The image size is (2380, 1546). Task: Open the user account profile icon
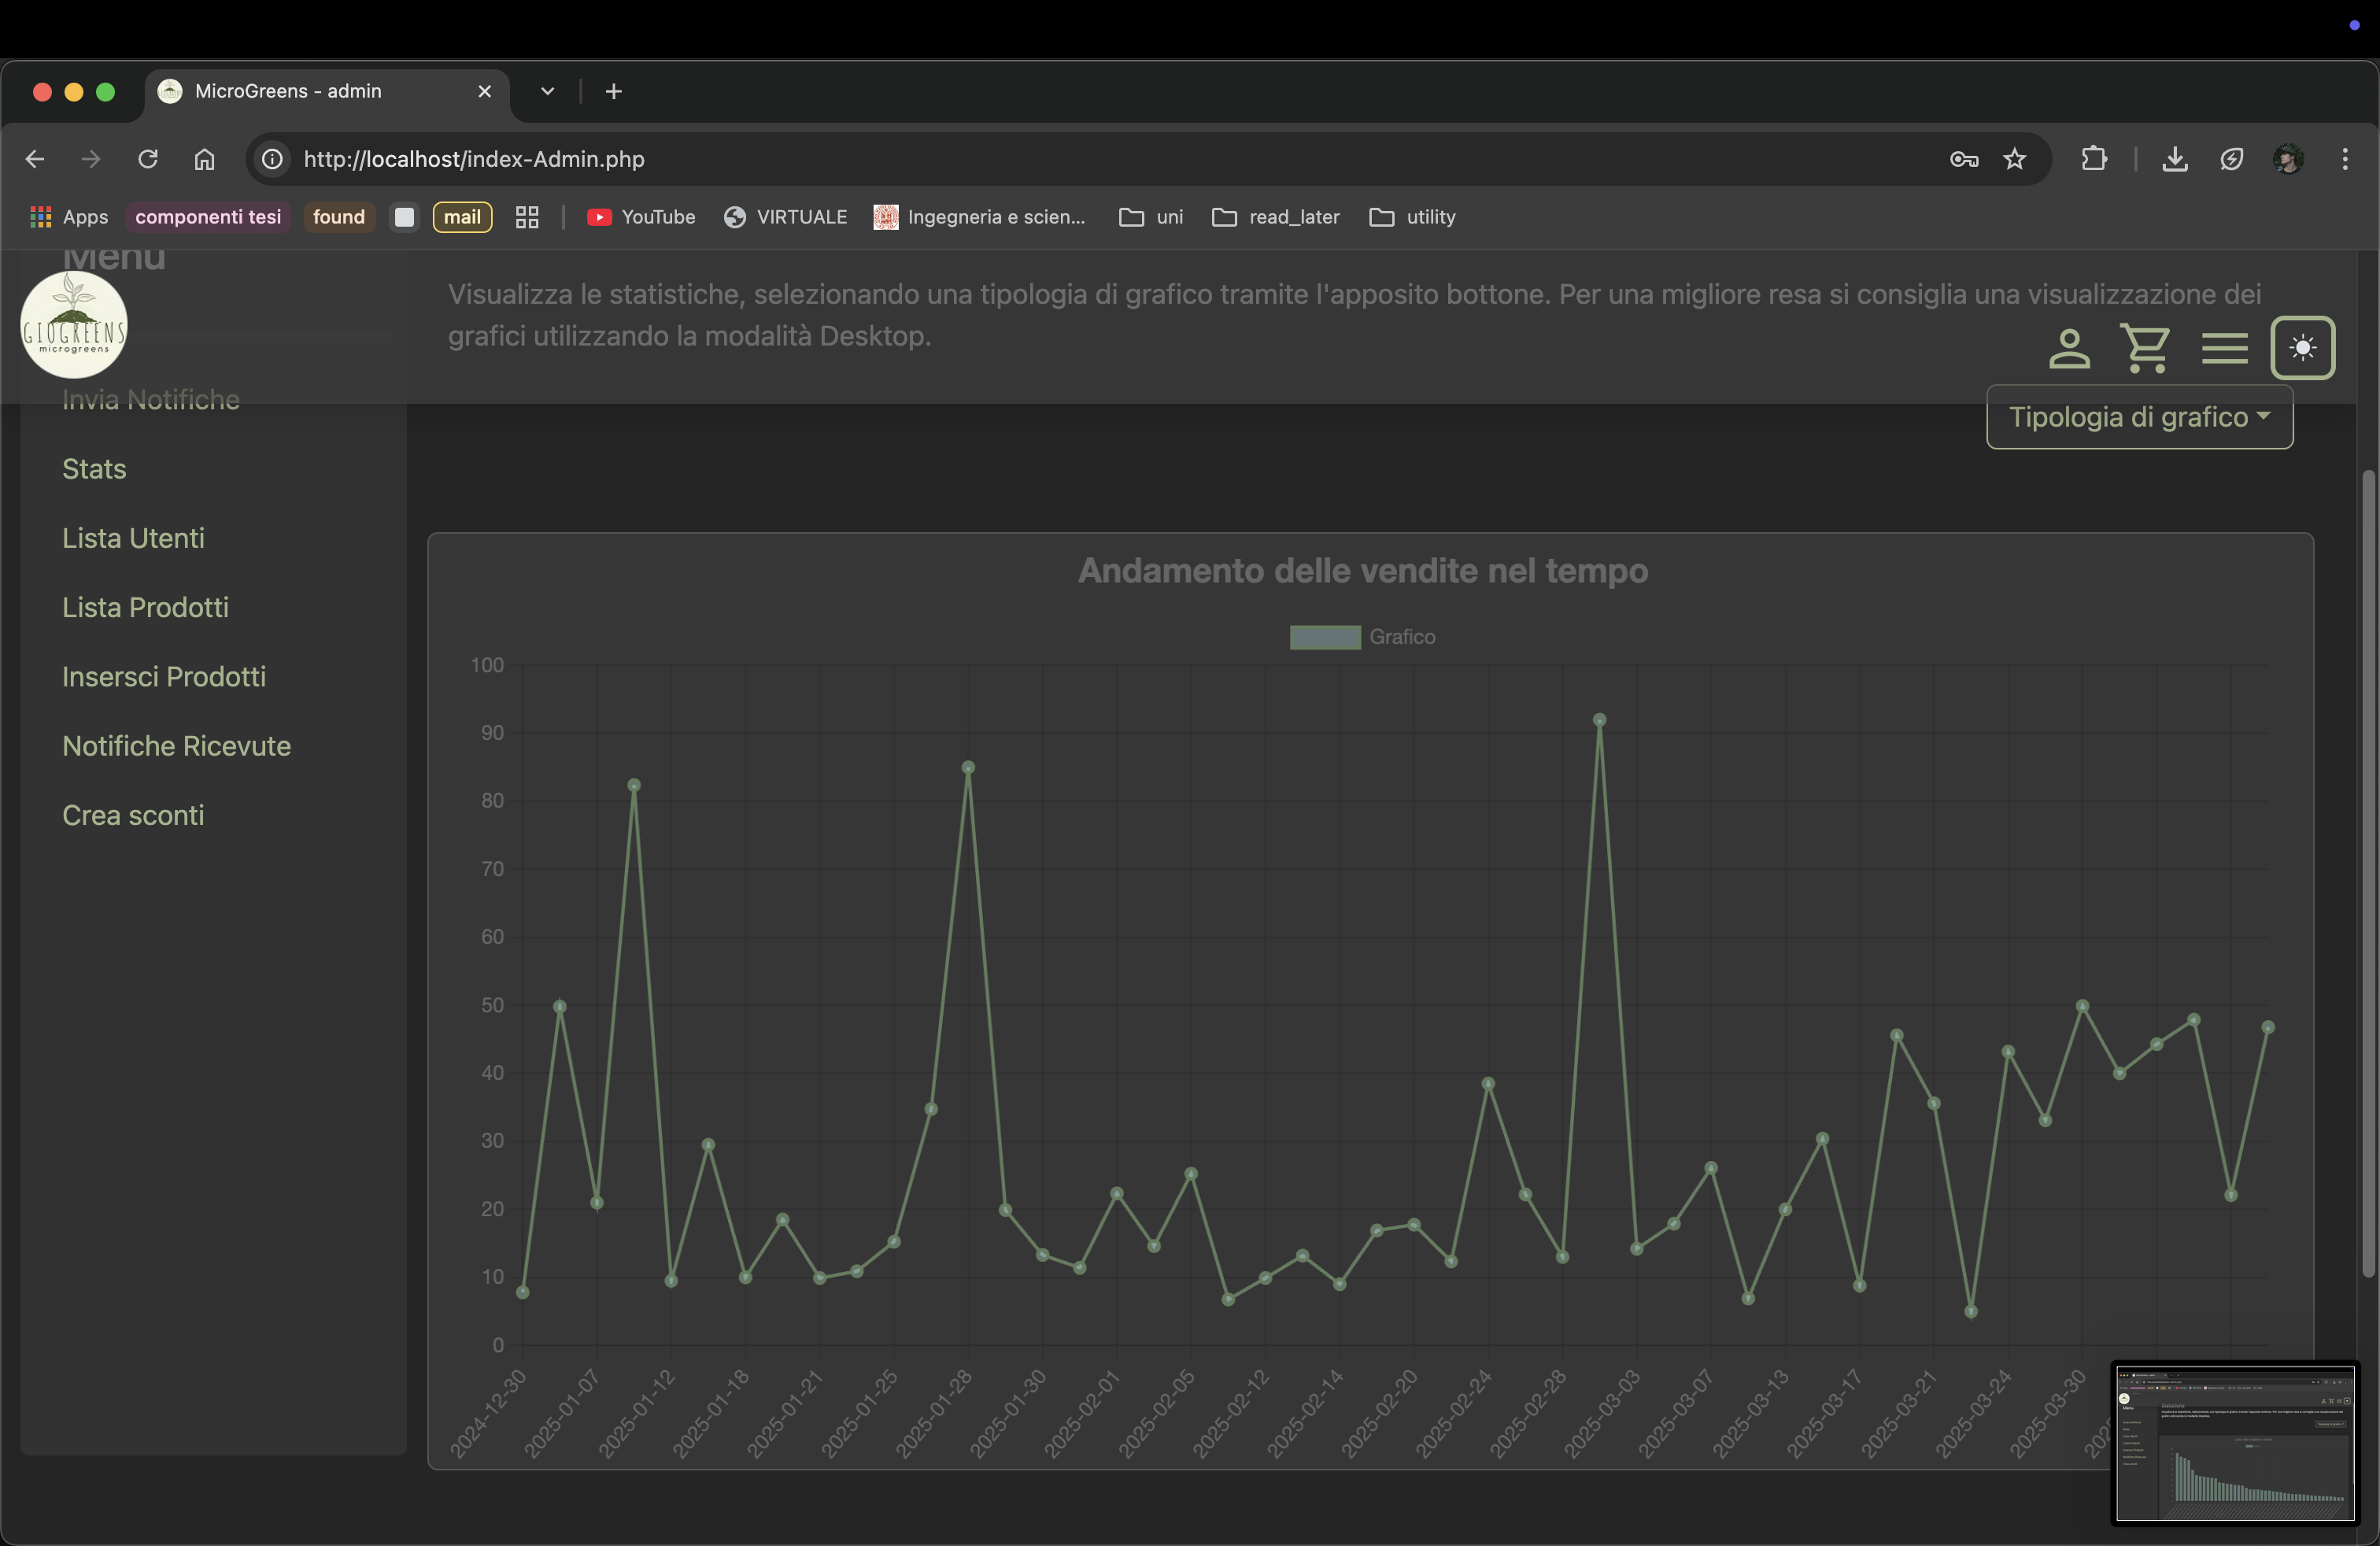pos(2069,349)
